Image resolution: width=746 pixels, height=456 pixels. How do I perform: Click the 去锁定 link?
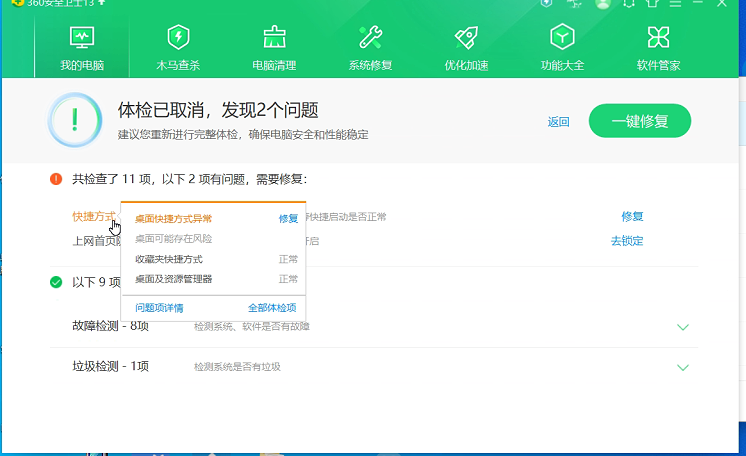627,241
